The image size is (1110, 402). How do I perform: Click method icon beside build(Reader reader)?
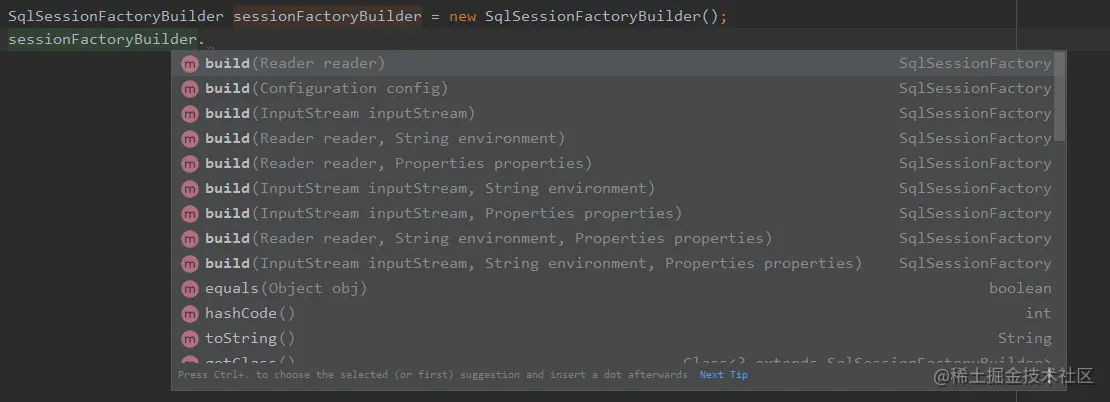coord(189,64)
